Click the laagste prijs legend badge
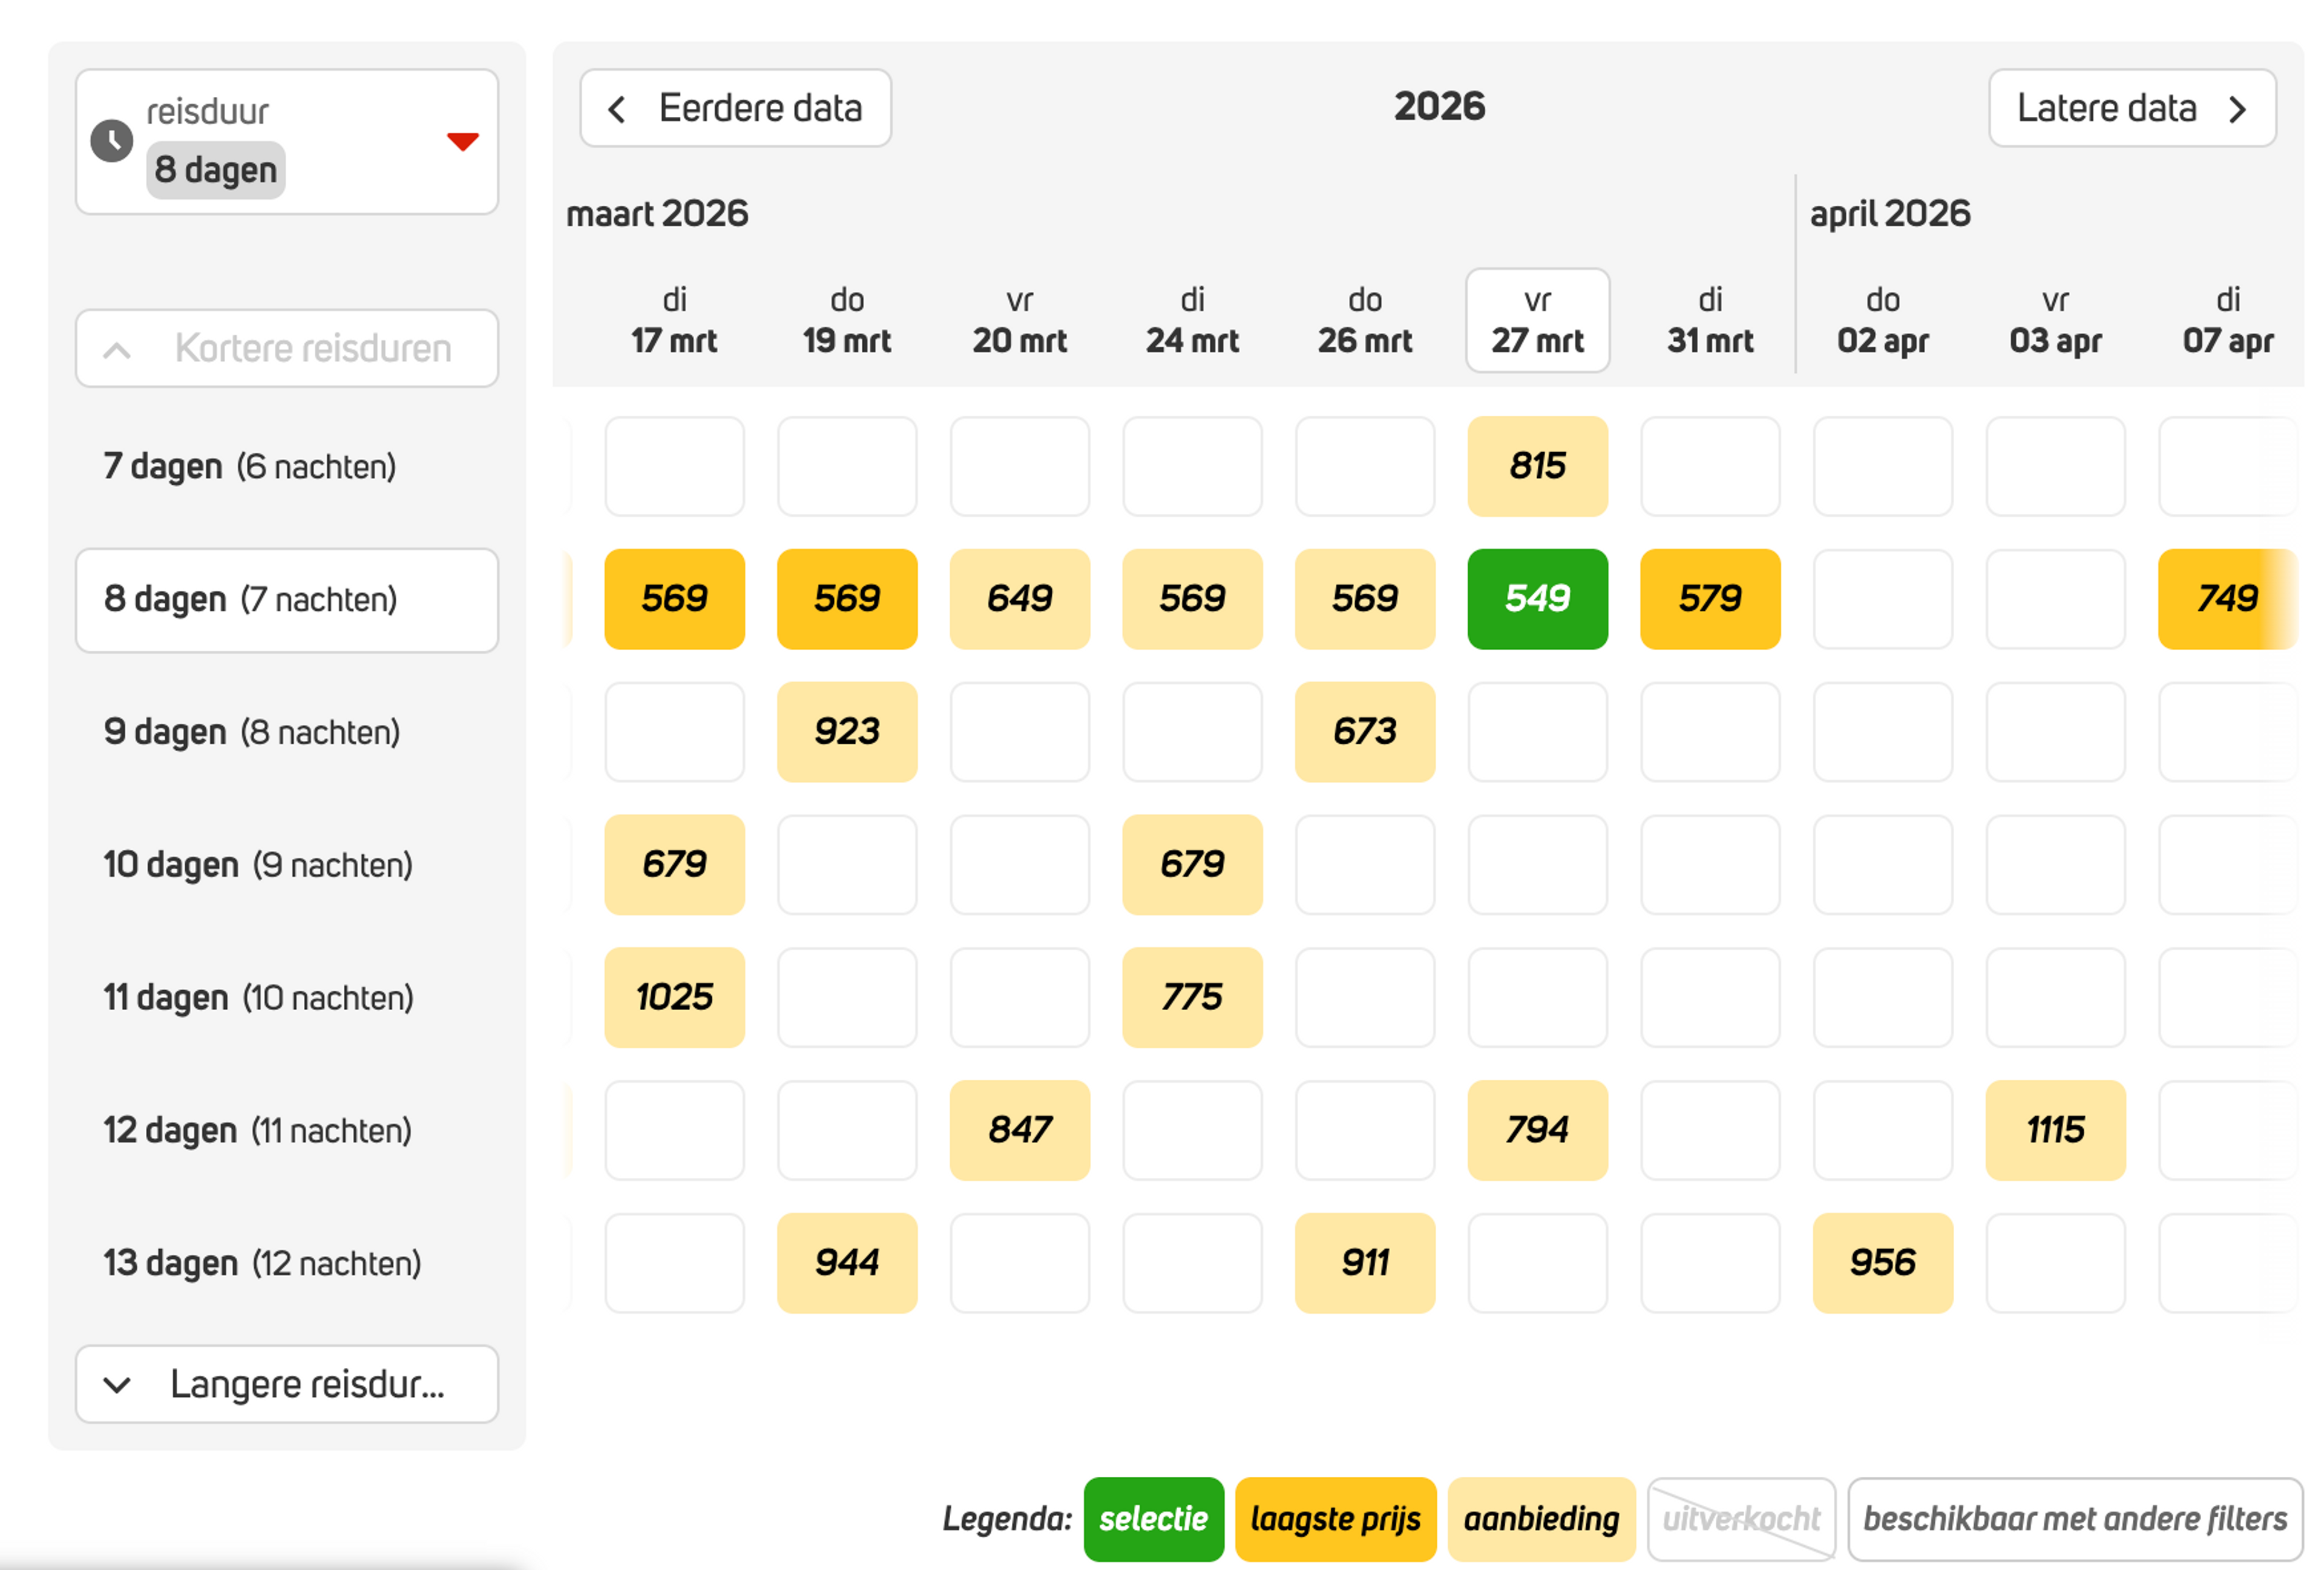2324x1570 pixels. click(1335, 1519)
